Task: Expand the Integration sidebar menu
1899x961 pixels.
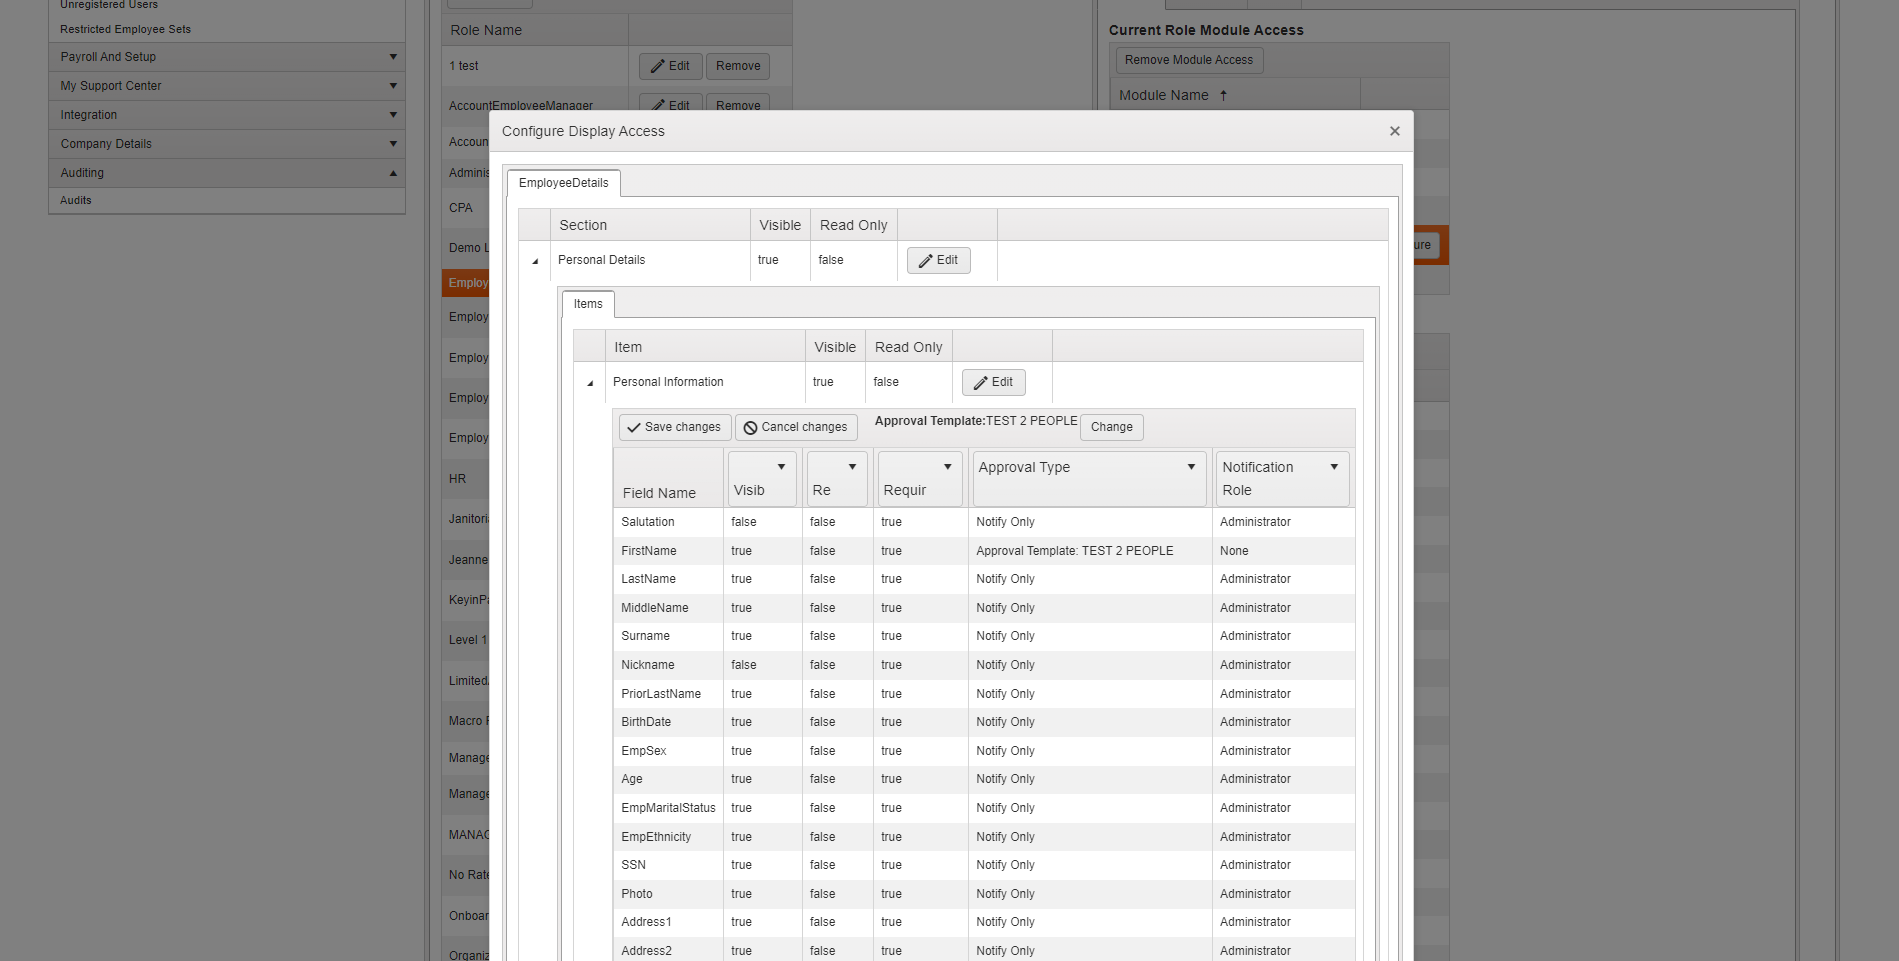Action: tap(227, 115)
